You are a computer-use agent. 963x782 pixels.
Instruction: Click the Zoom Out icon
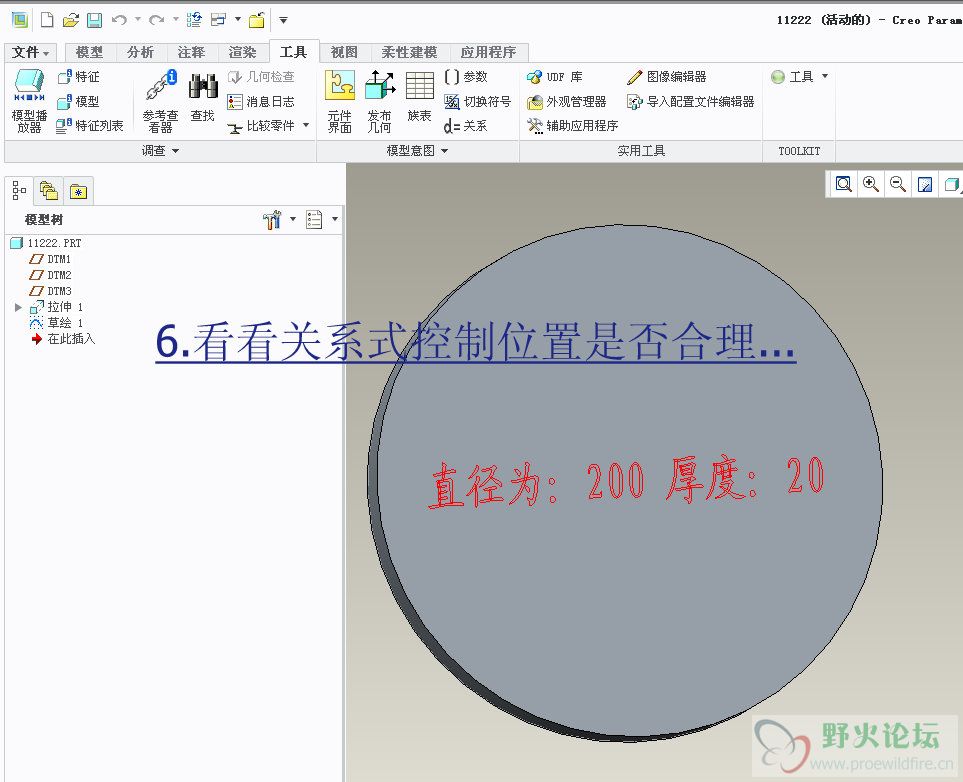tap(897, 184)
